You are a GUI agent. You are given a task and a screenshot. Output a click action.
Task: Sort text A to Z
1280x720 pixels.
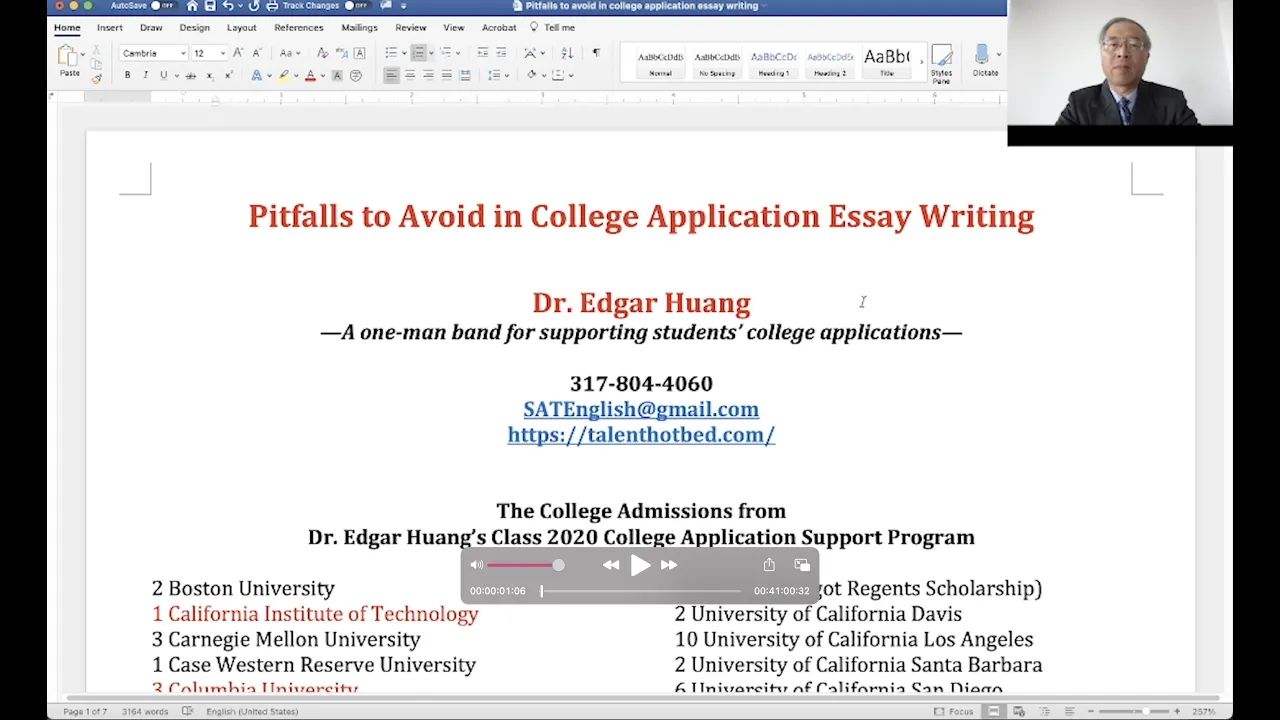[567, 53]
